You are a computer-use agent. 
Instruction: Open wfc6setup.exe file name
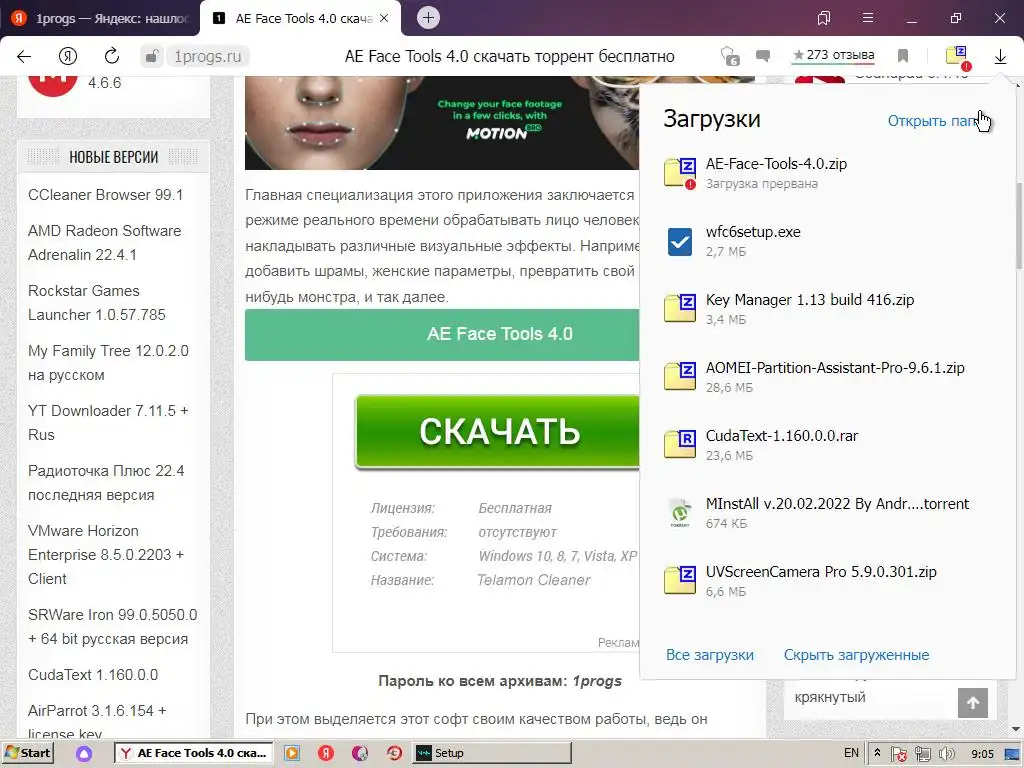pos(753,232)
